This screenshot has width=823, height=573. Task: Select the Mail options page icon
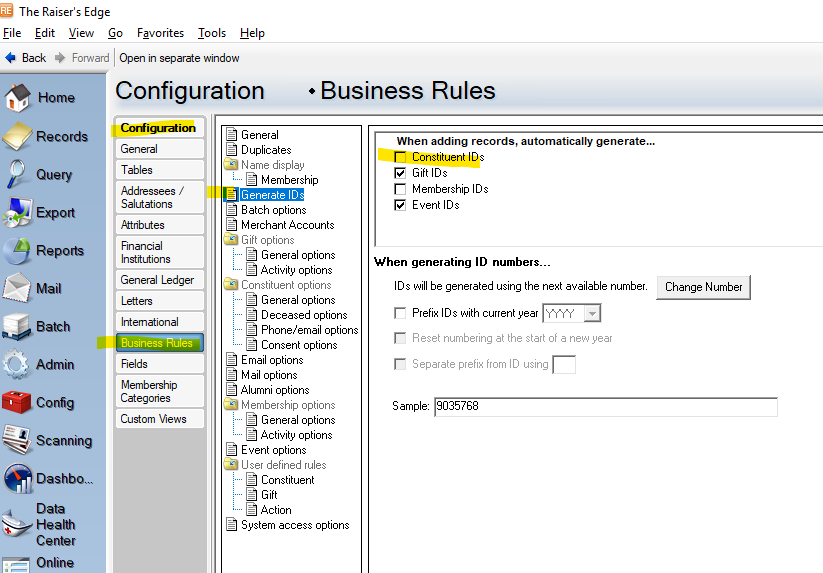(231, 375)
